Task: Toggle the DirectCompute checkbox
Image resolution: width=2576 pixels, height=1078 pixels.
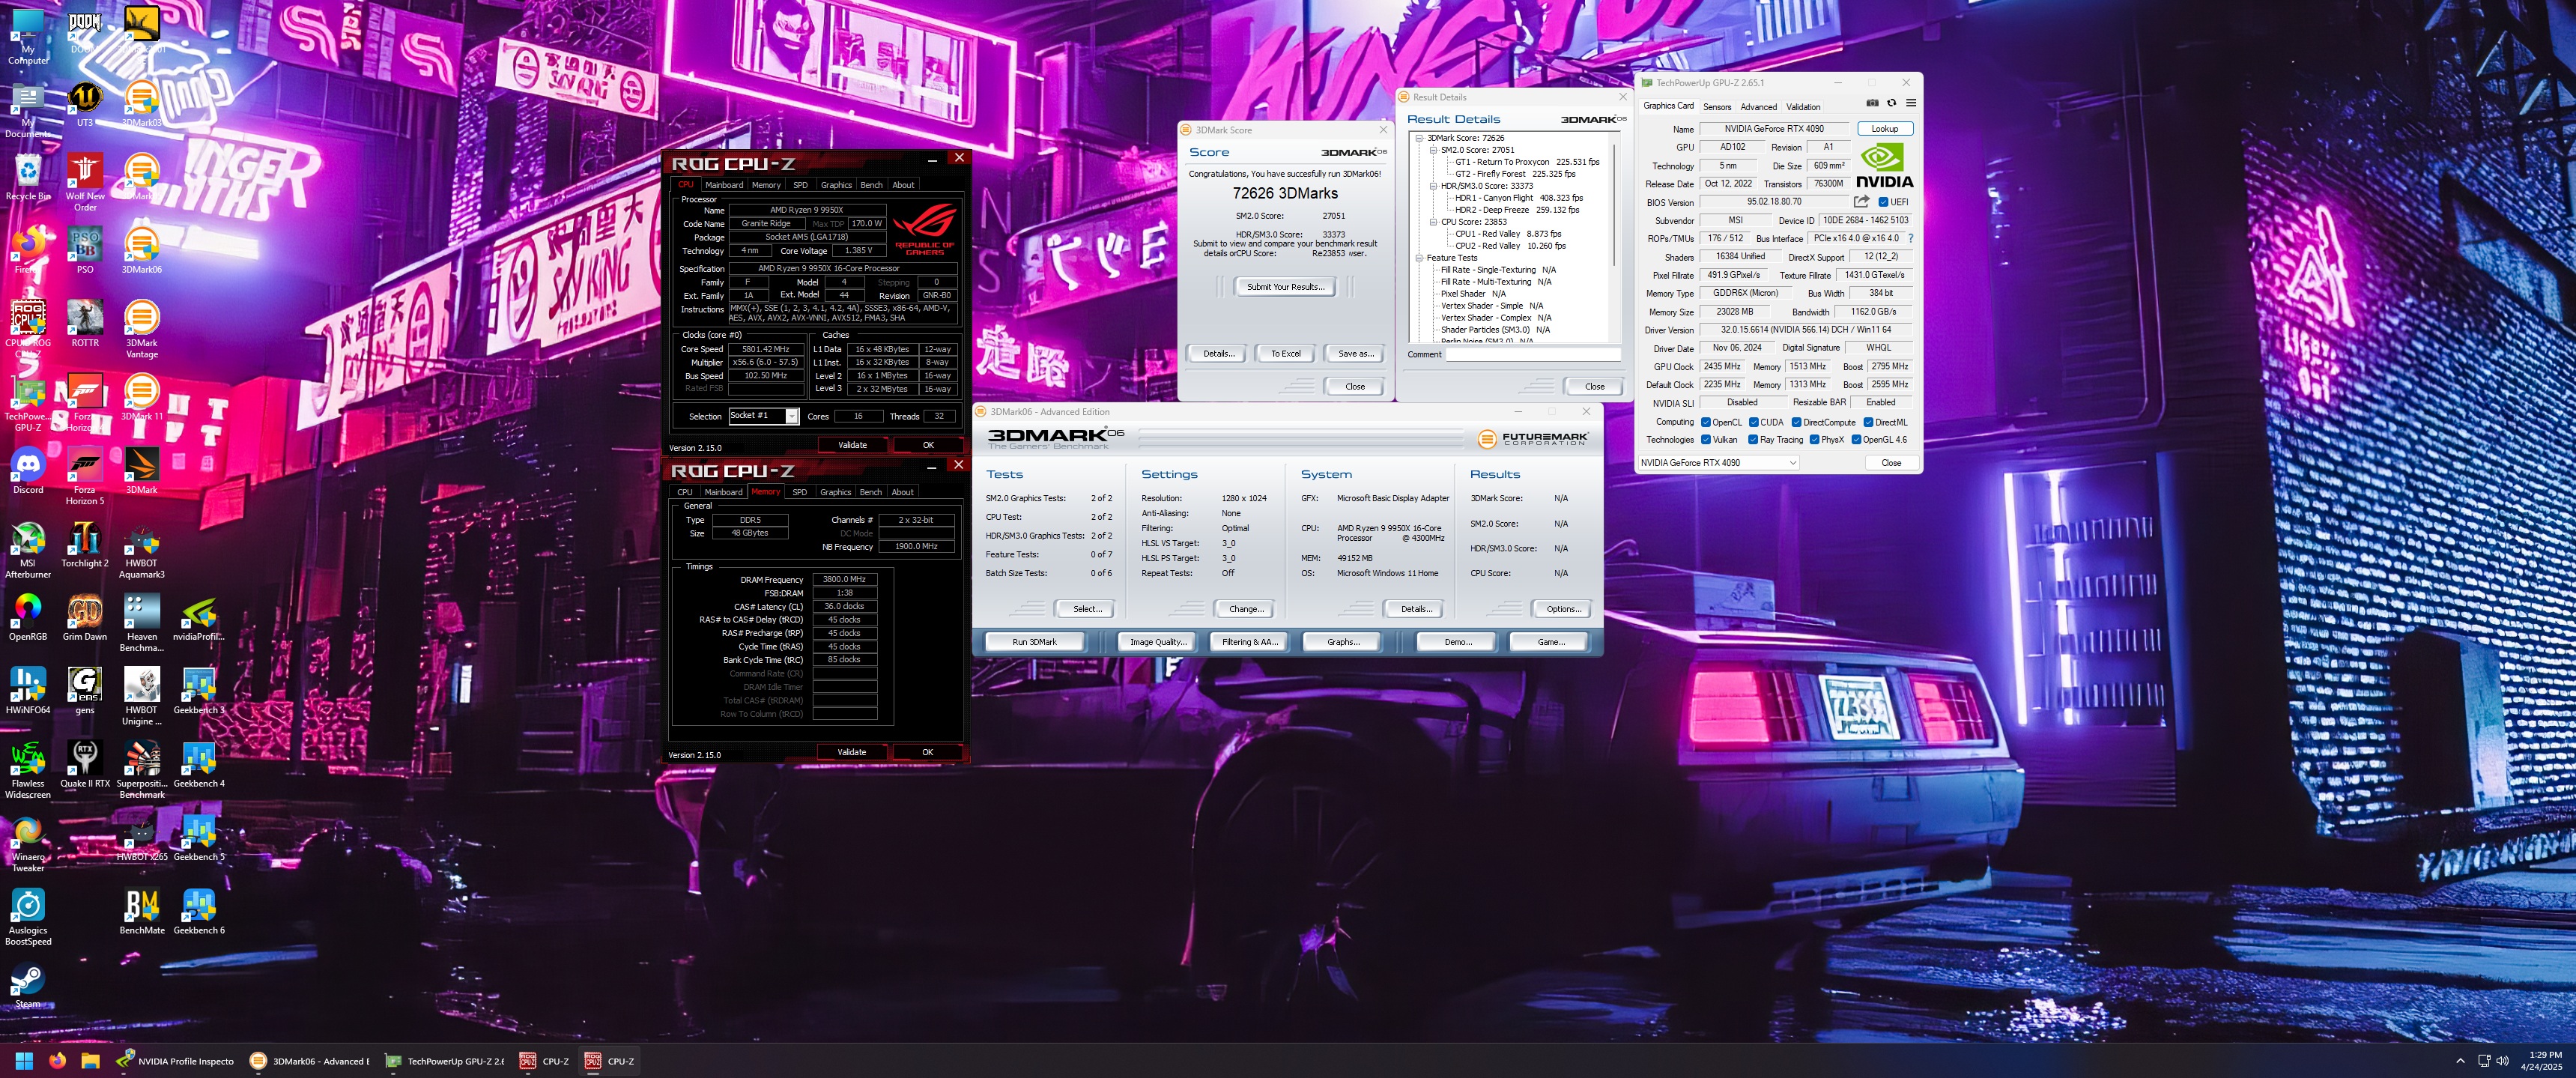Action: [1796, 422]
